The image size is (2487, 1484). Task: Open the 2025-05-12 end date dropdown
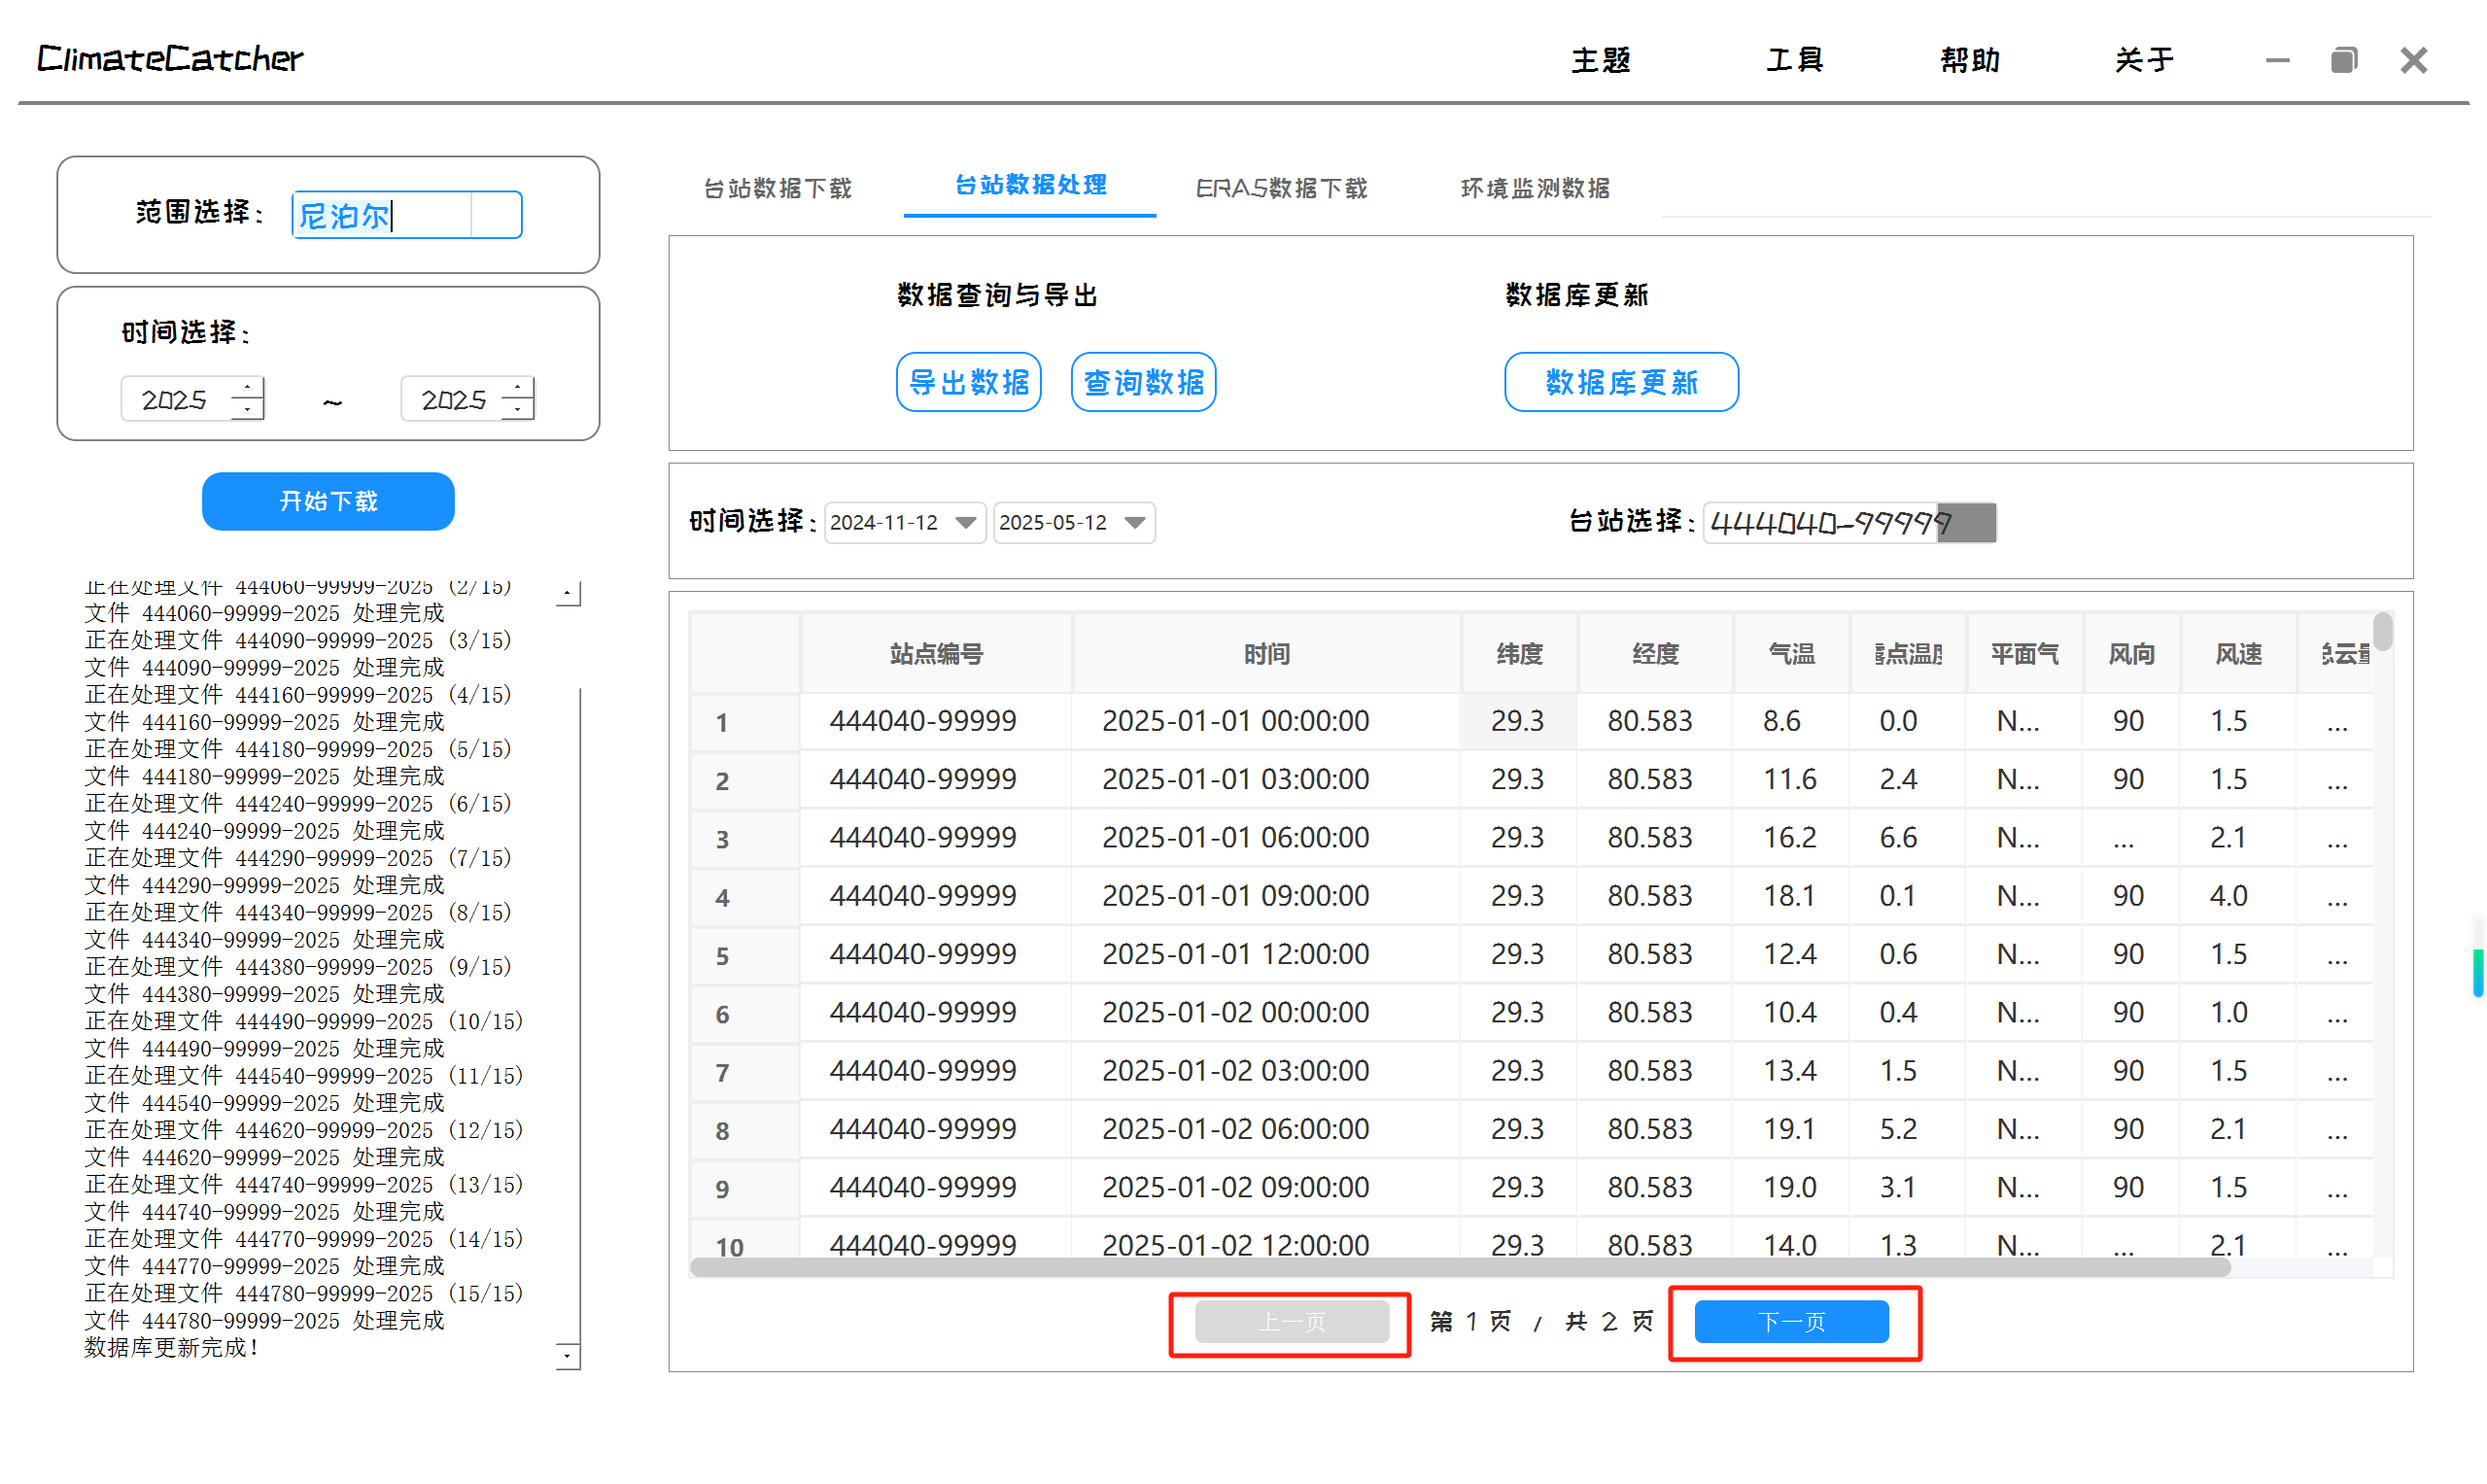[1134, 523]
